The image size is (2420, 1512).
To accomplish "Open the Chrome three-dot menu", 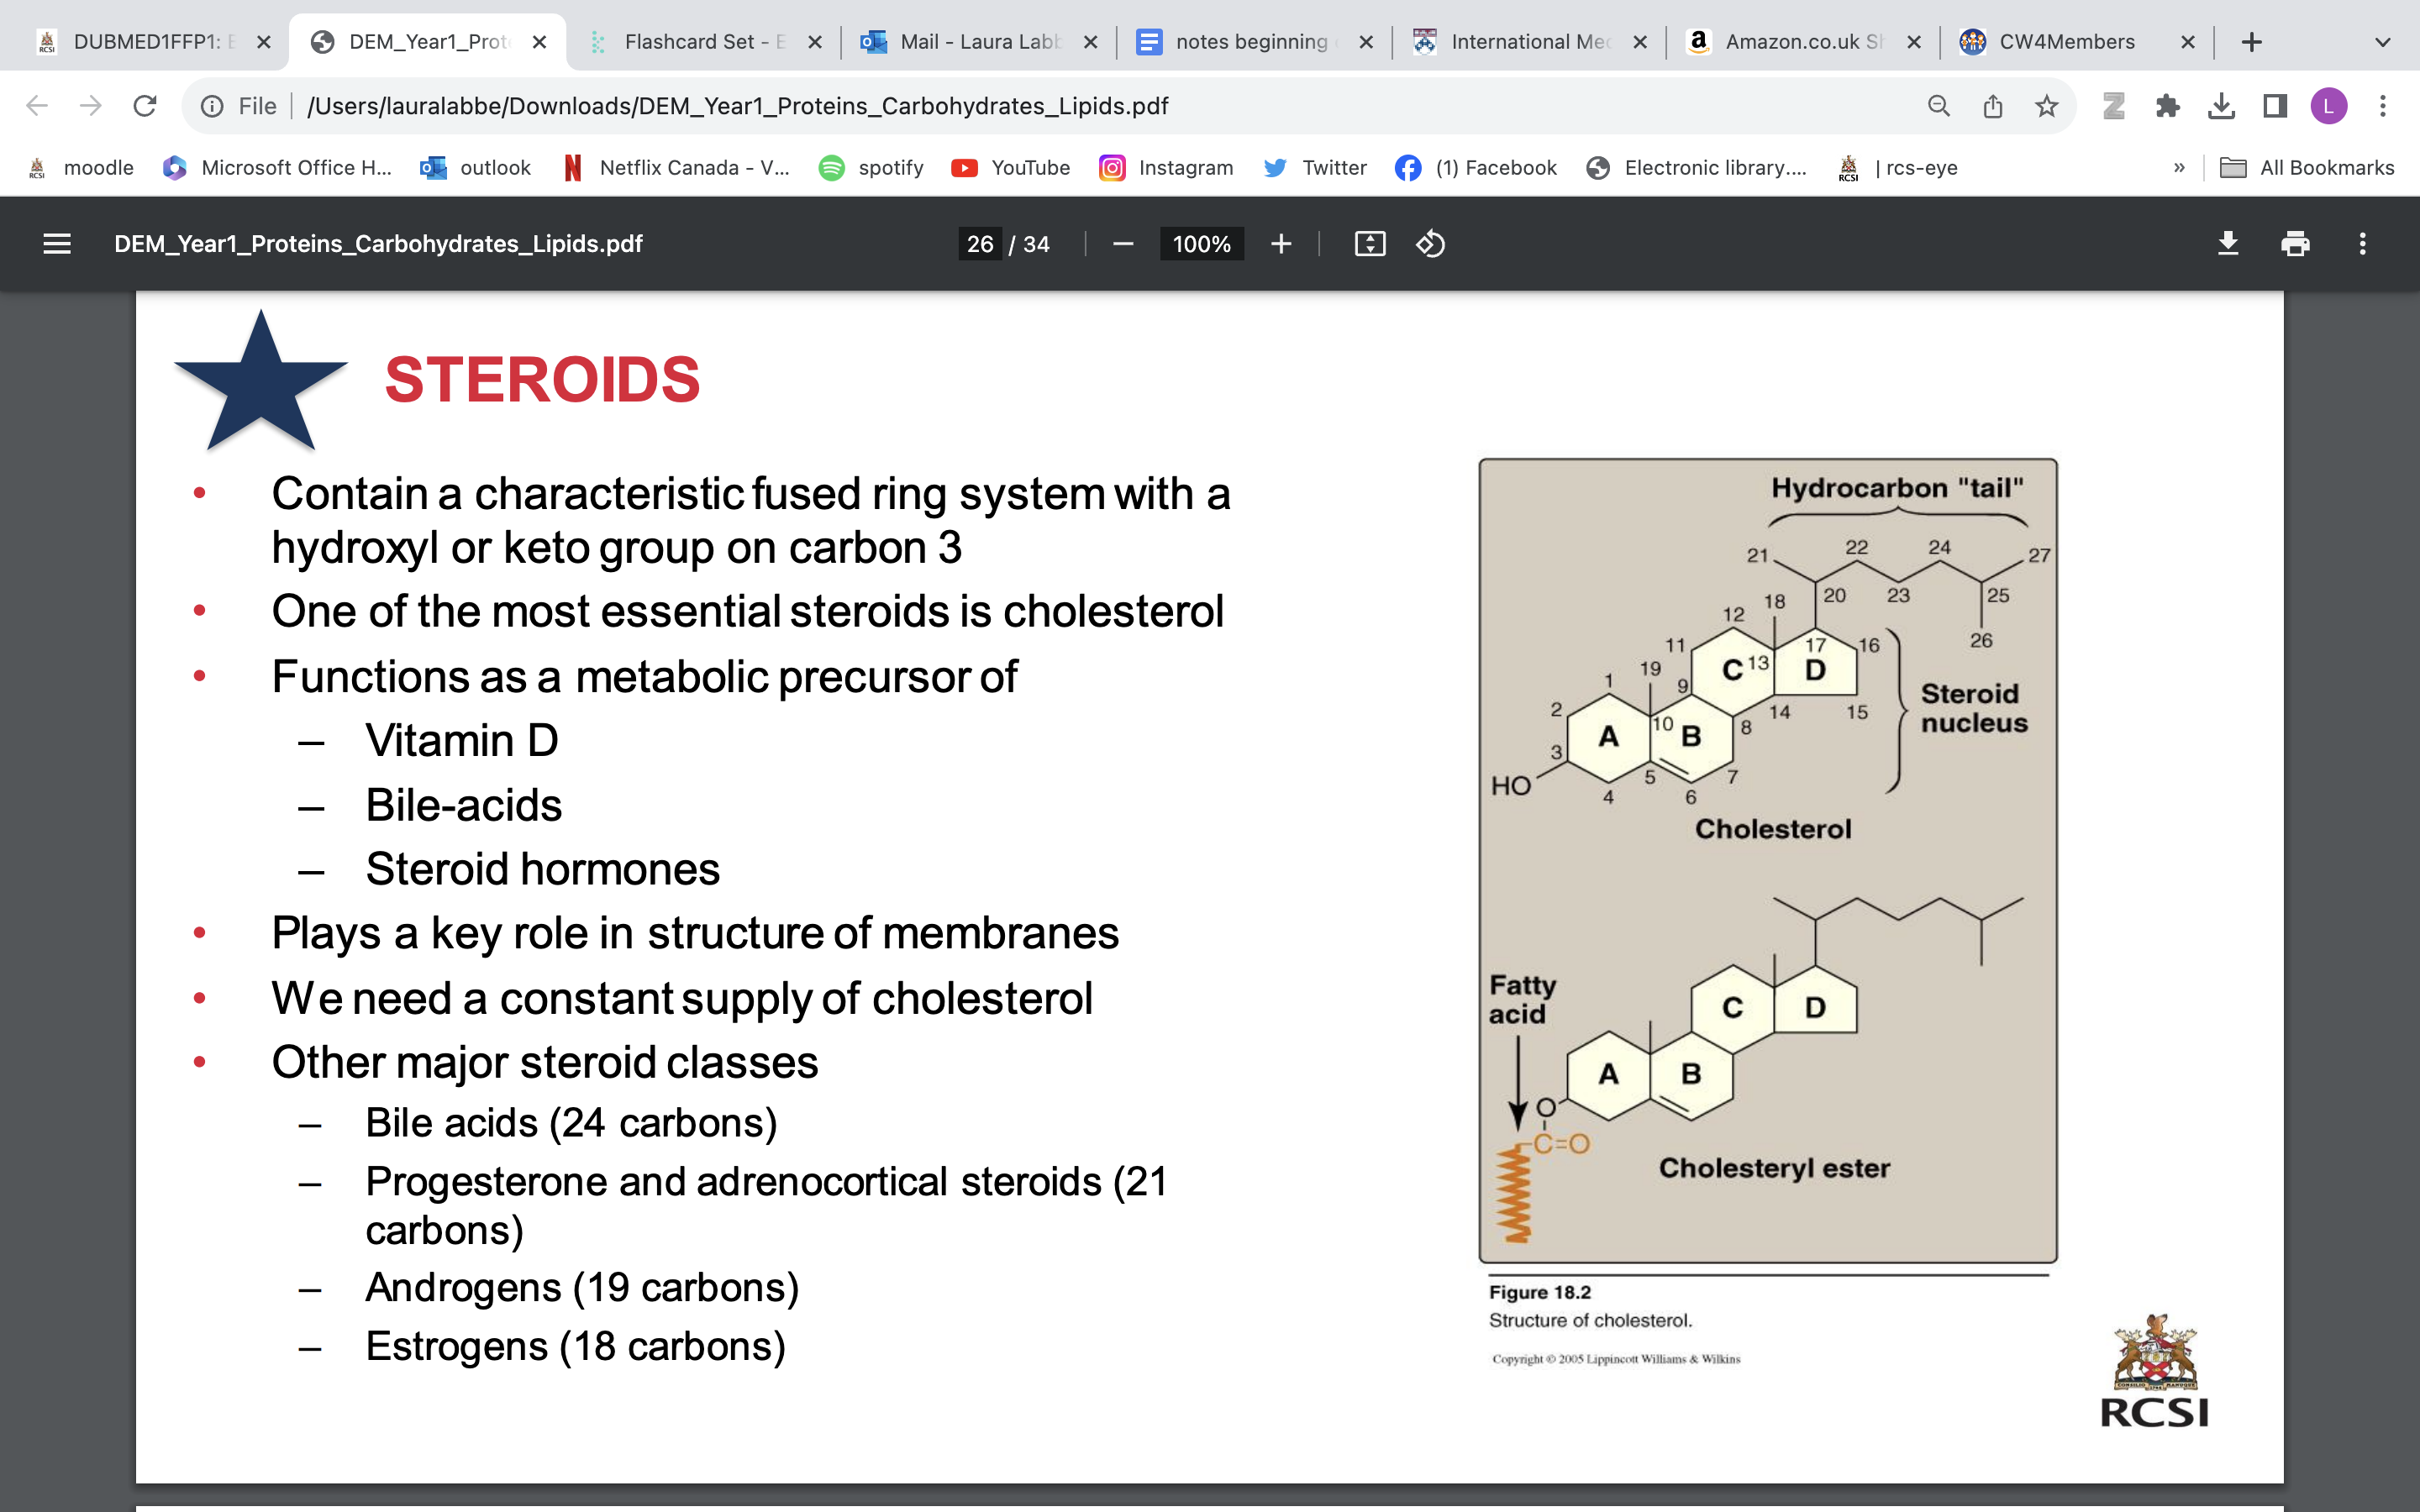I will [2384, 105].
